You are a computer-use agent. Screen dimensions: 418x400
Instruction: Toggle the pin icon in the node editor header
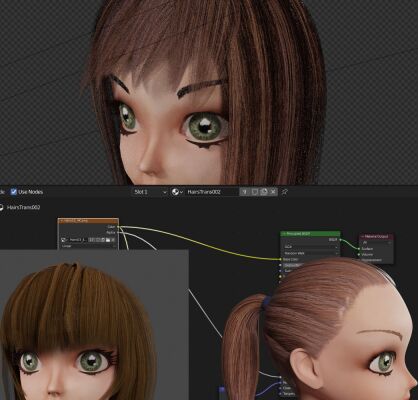(285, 192)
